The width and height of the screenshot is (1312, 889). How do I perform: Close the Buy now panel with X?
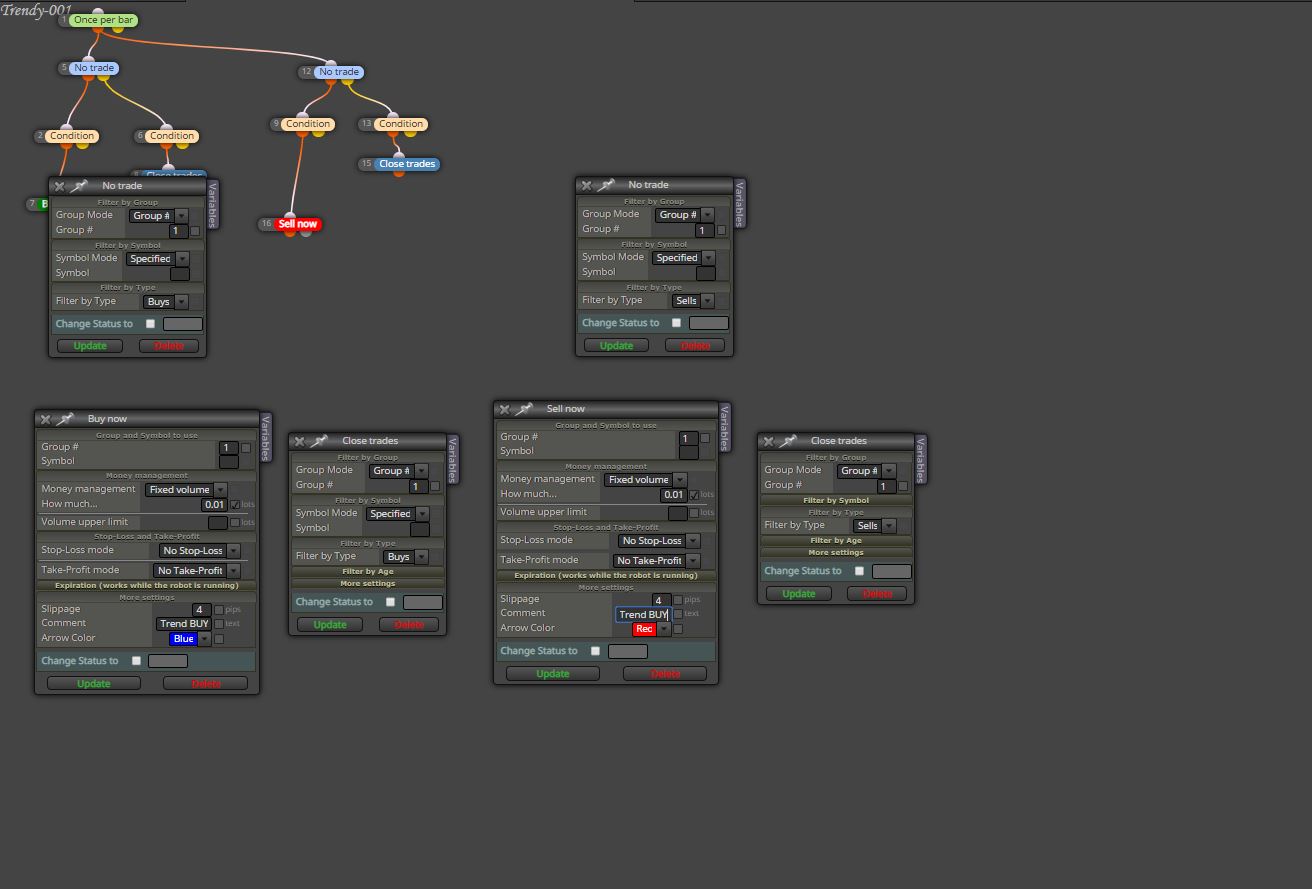46,419
